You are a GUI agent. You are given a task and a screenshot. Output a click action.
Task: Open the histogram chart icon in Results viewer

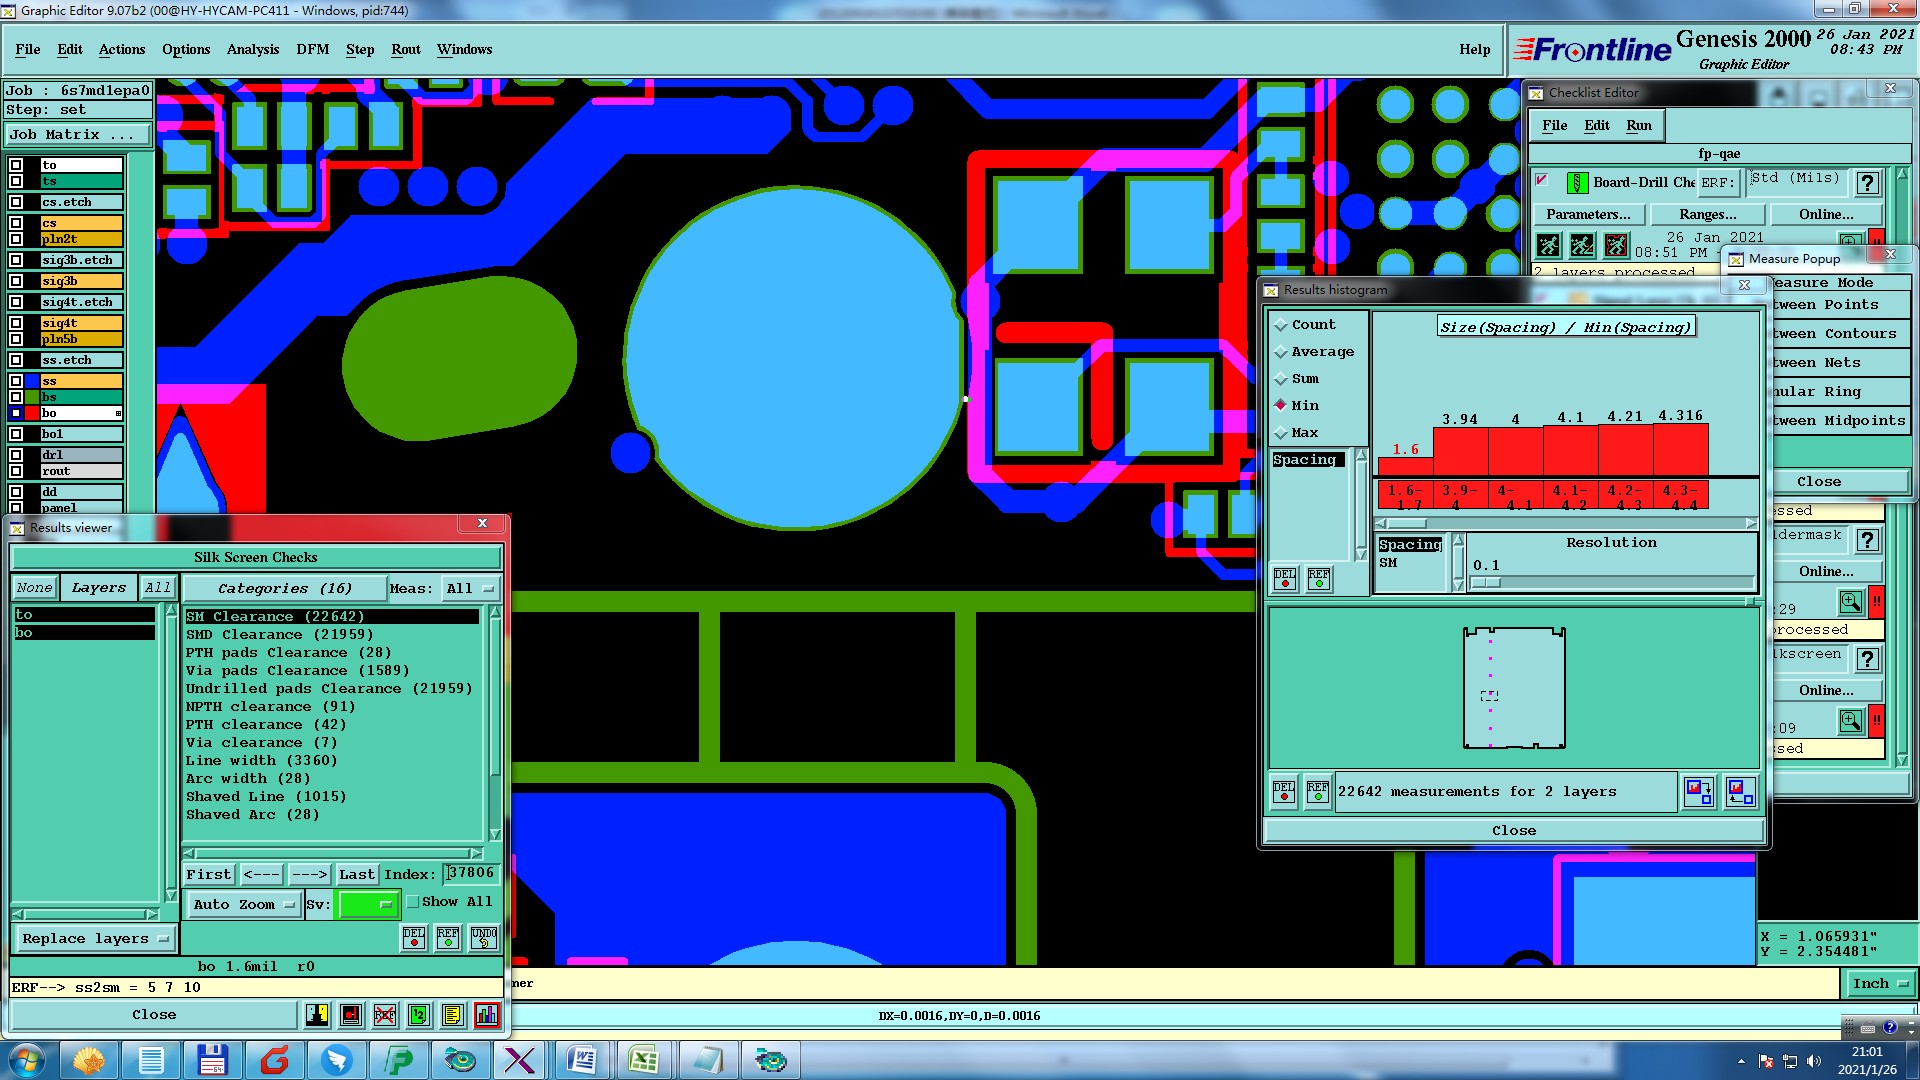(487, 1015)
